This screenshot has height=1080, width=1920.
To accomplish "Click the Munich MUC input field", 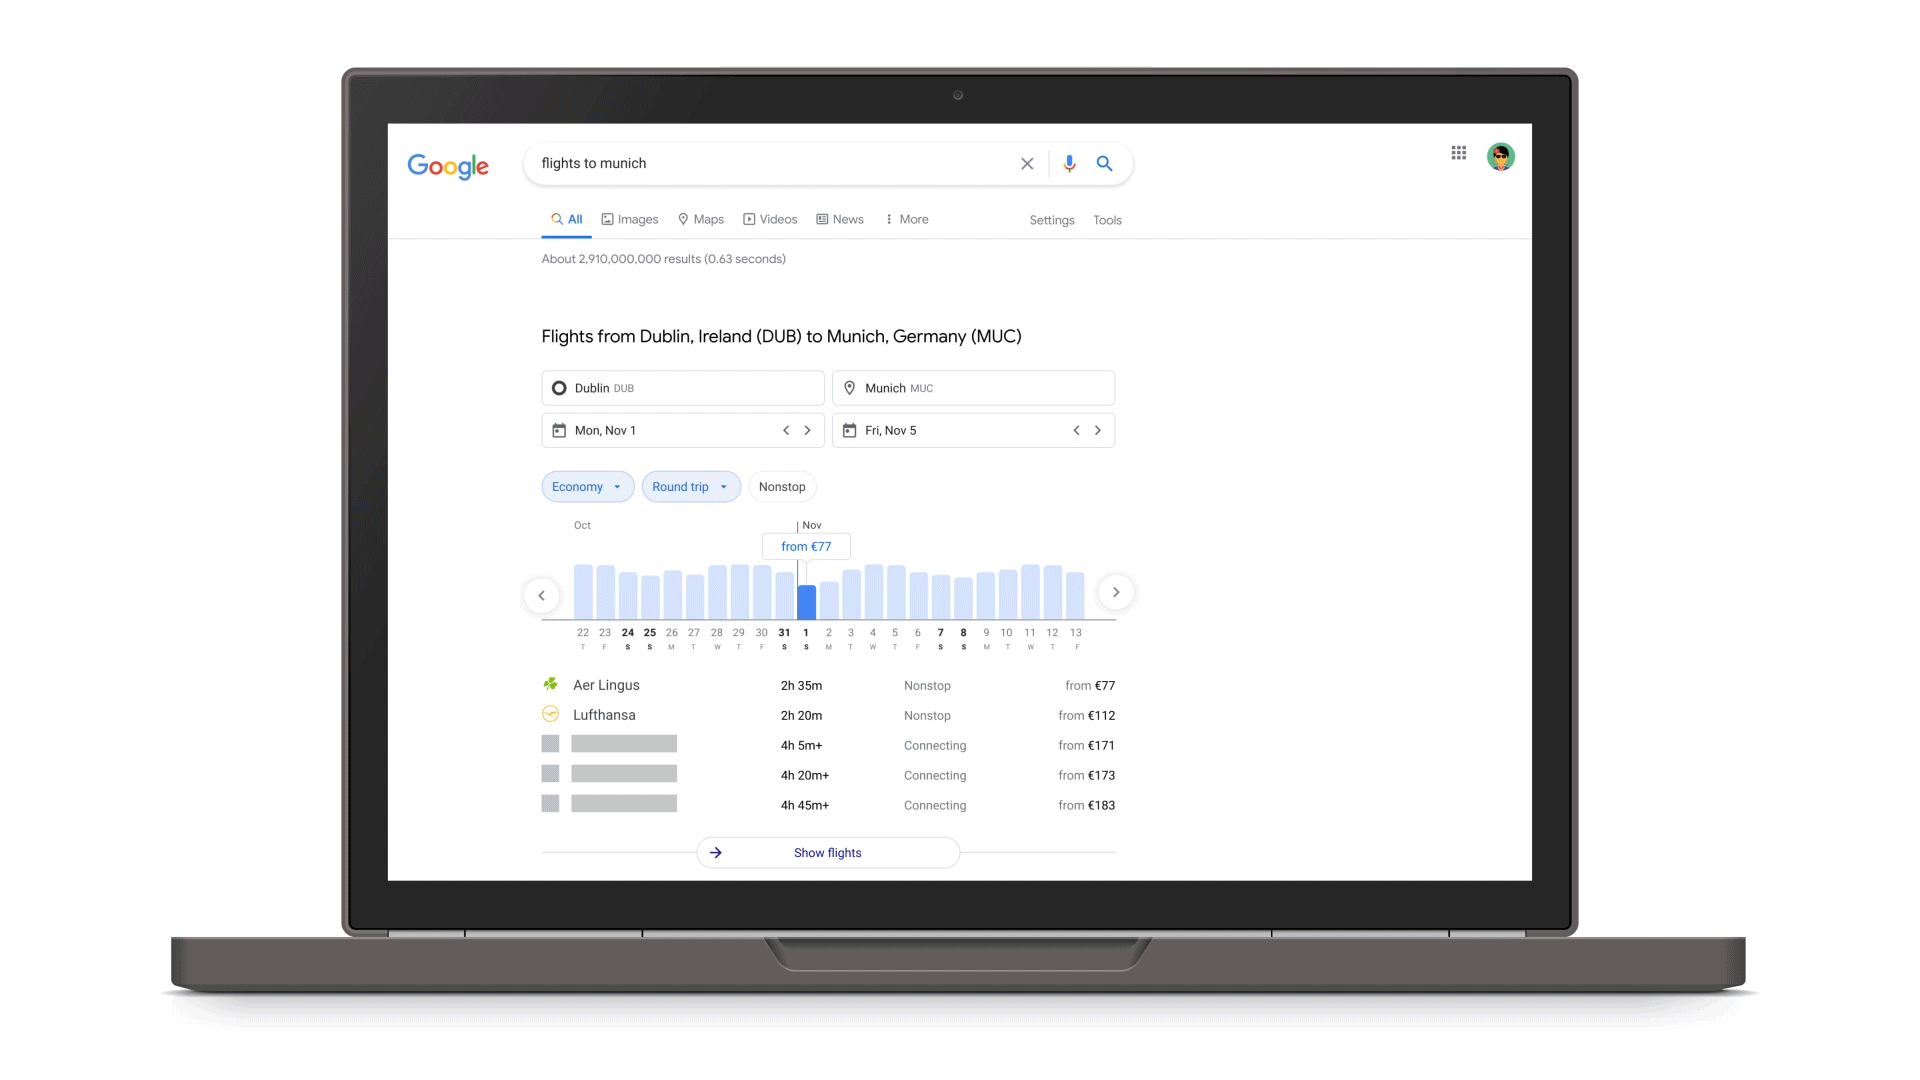I will (973, 388).
